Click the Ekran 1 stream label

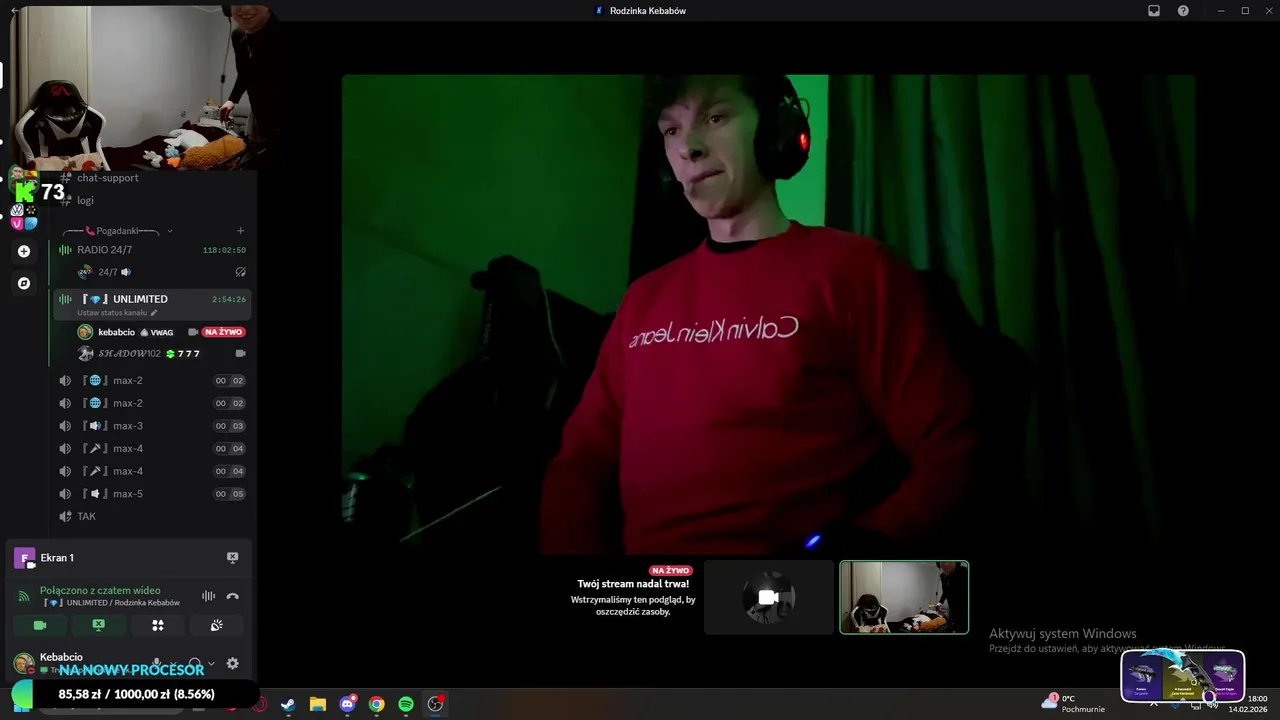click(x=57, y=558)
